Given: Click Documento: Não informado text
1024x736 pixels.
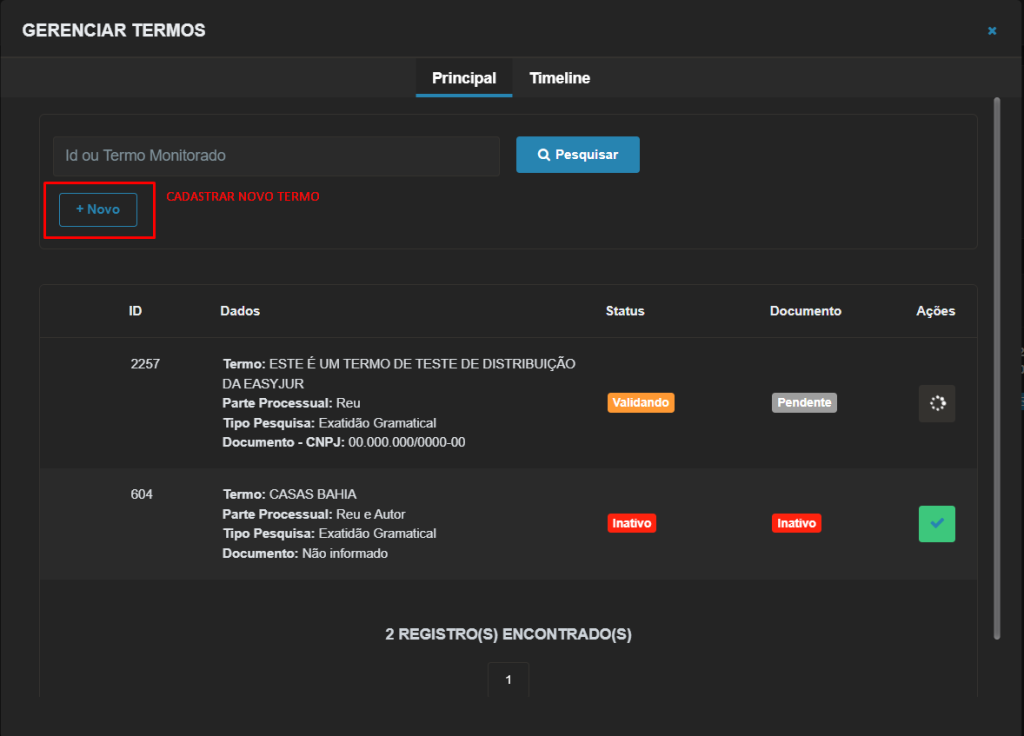Looking at the screenshot, I should 305,553.
